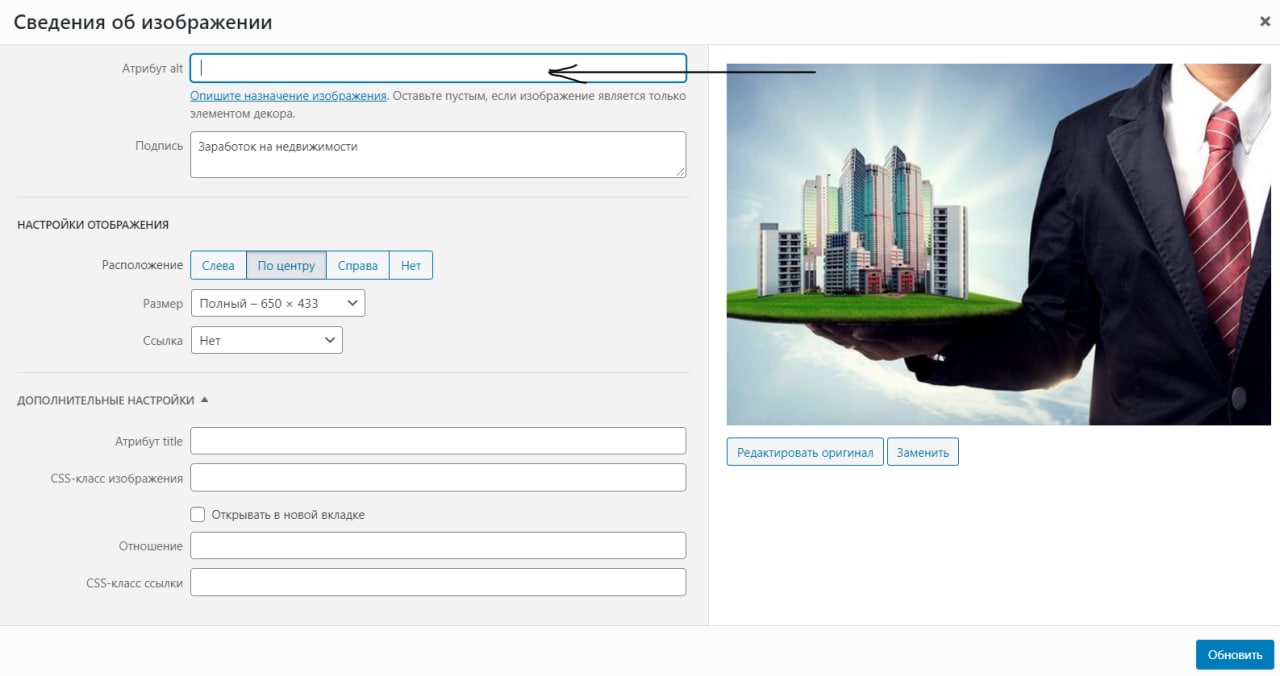The image size is (1280, 676).
Task: Collapse the Дополнительные настройки section
Action: 112,400
